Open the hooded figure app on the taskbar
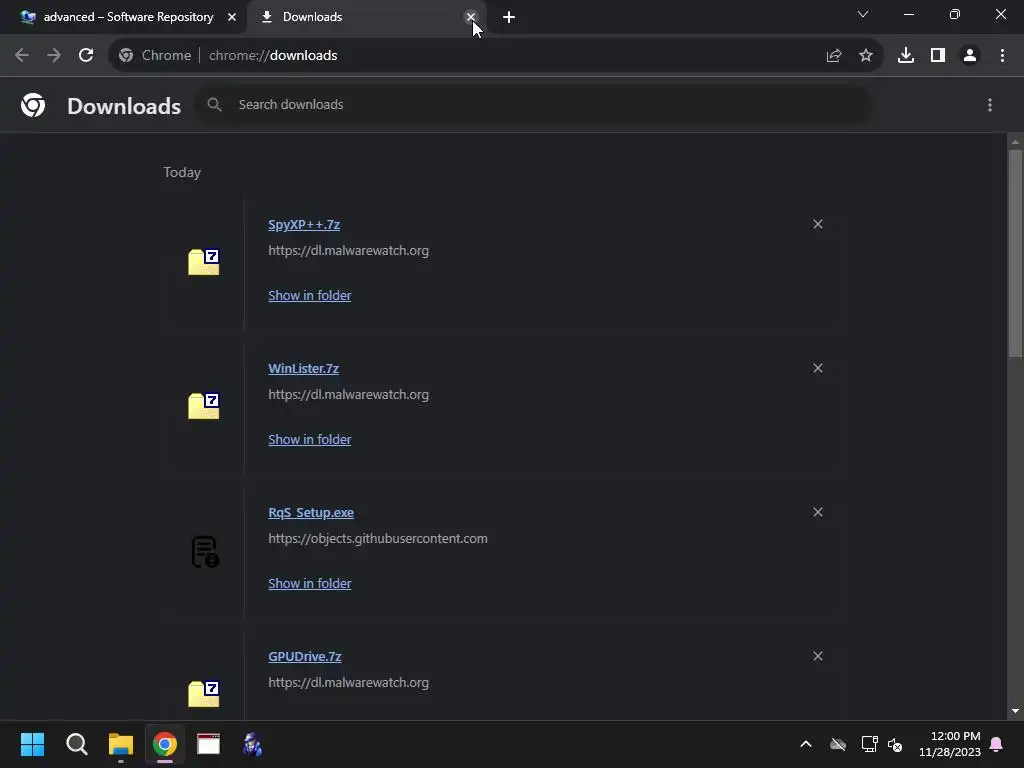The height and width of the screenshot is (768, 1024). pos(253,744)
